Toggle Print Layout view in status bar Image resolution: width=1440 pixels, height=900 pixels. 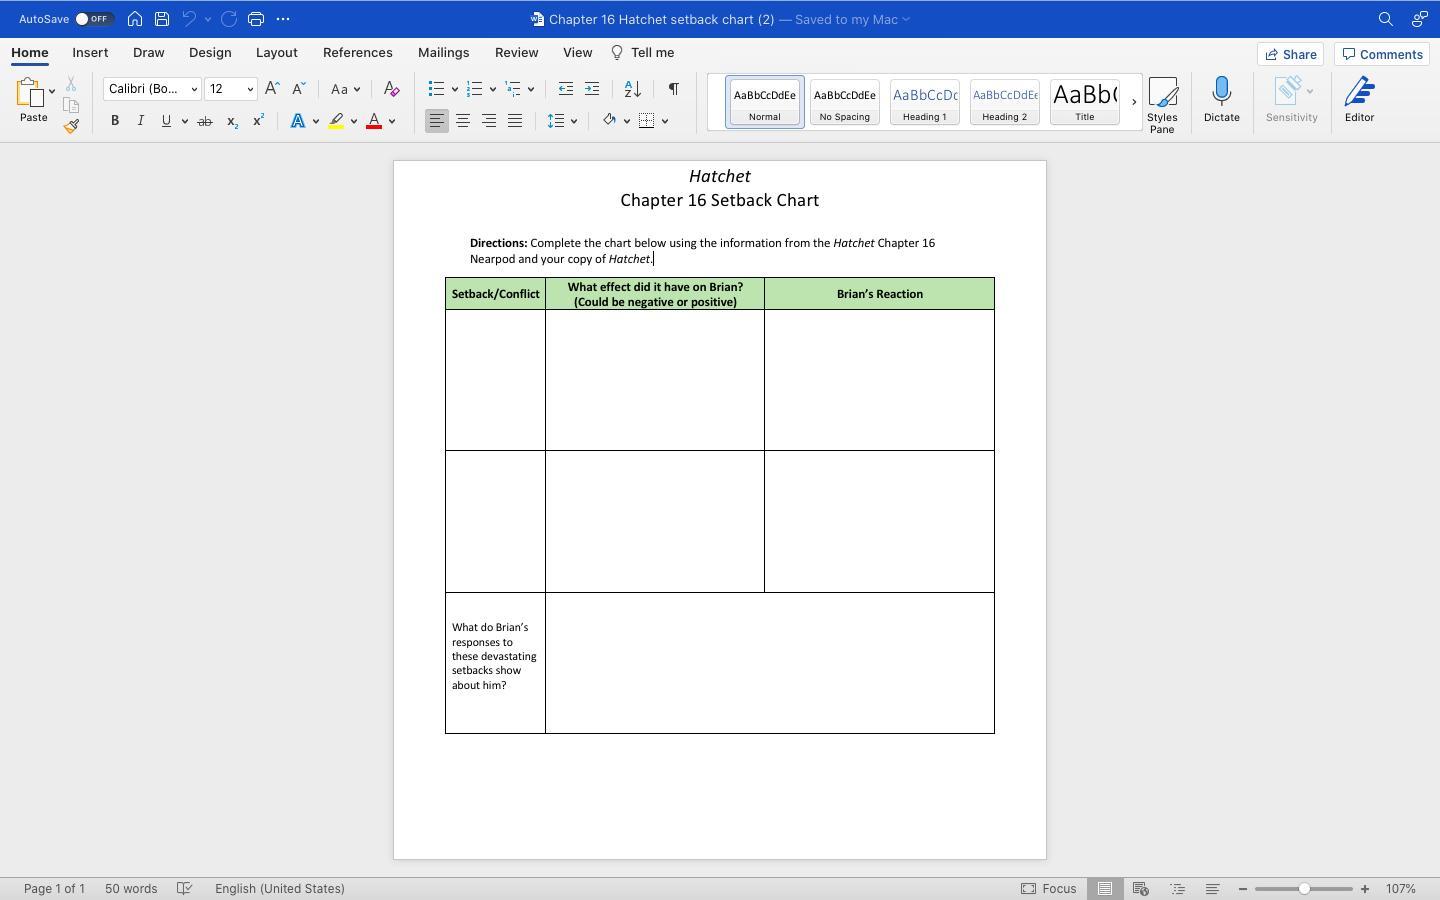pos(1105,888)
